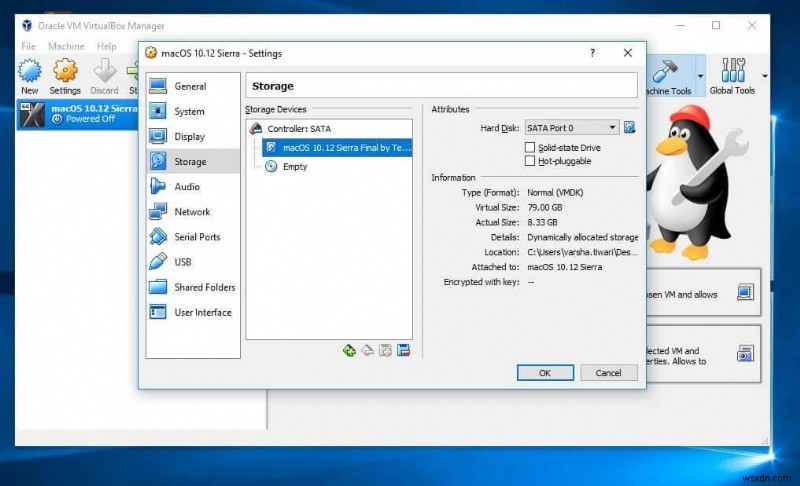
Task: Click the choose virtual hard disk icon
Action: coord(630,127)
